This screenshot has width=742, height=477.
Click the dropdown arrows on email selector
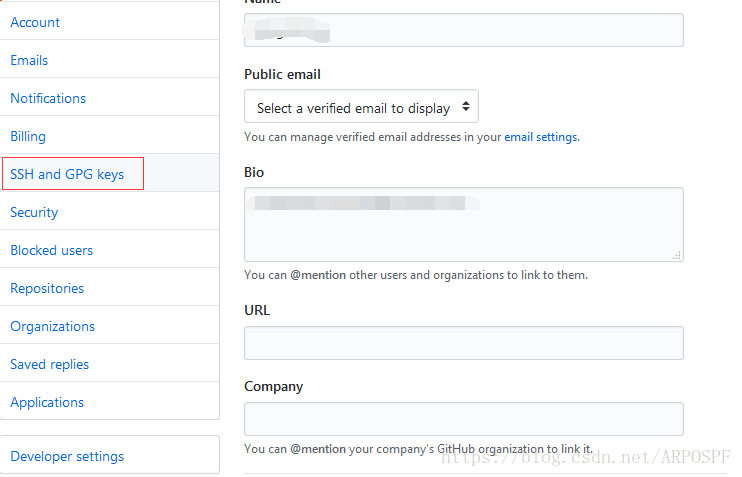tap(466, 106)
